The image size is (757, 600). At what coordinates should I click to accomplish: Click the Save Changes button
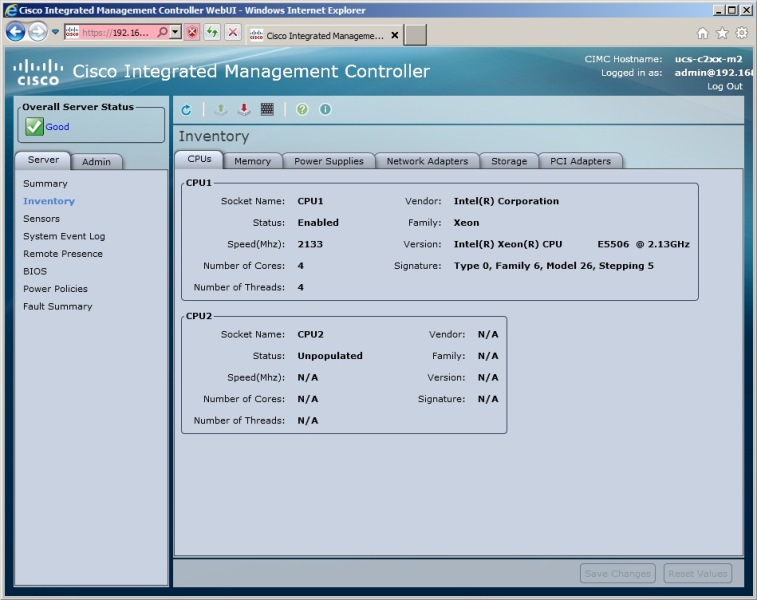[617, 573]
